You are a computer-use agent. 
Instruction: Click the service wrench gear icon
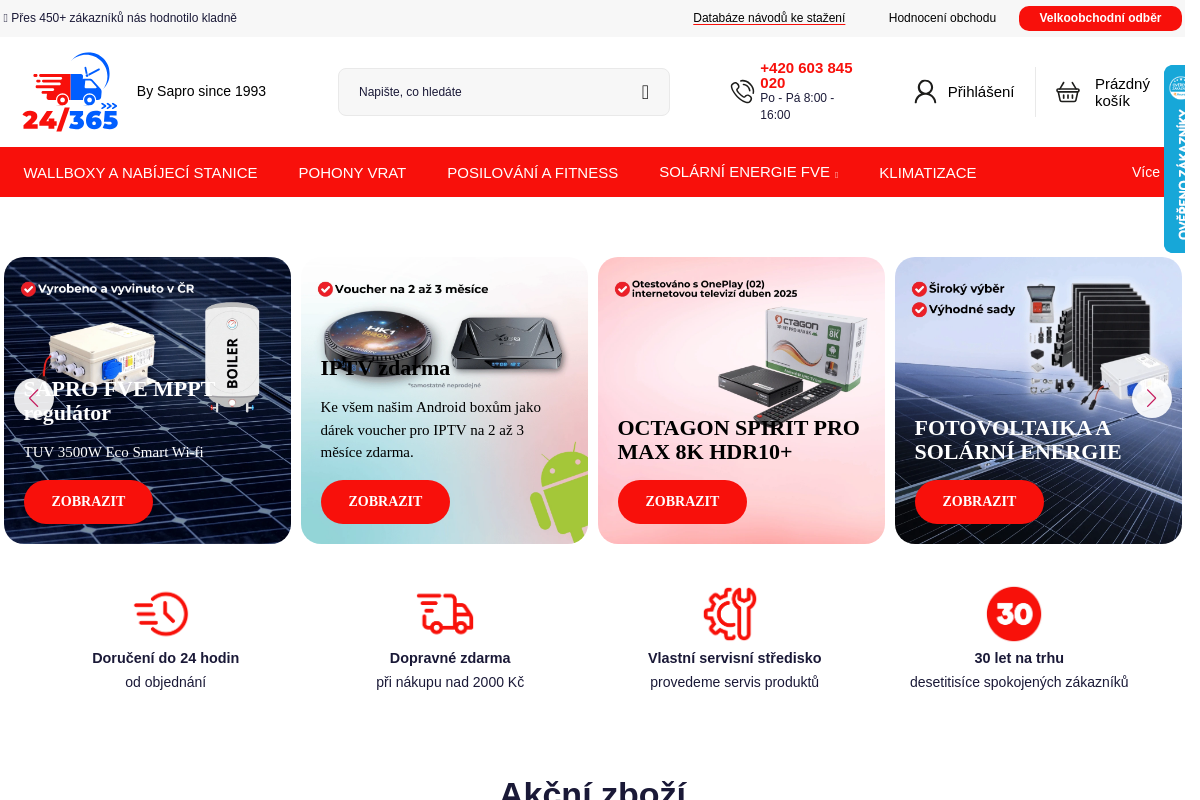(x=730, y=614)
